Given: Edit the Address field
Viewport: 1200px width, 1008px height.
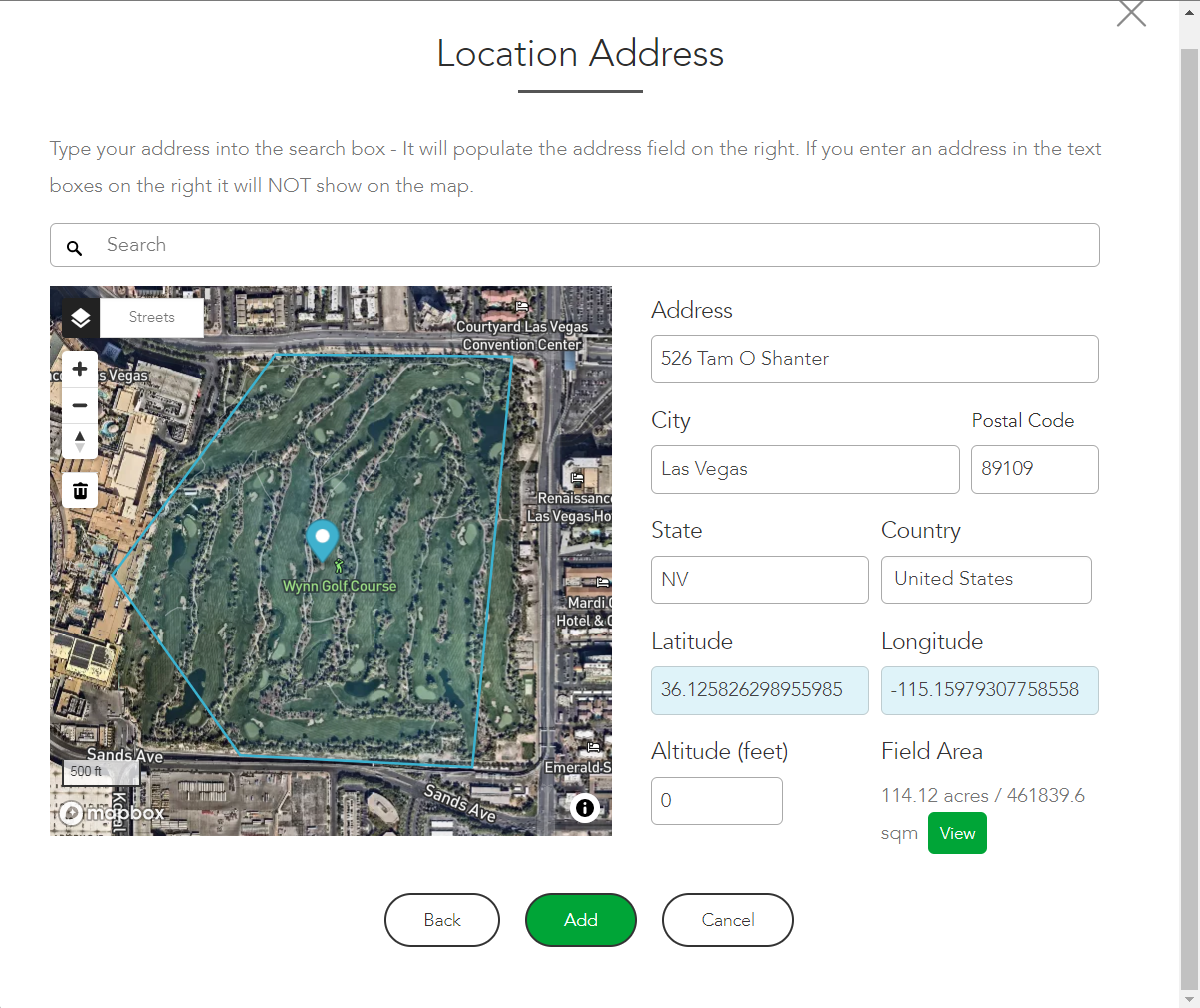Looking at the screenshot, I should tap(875, 359).
